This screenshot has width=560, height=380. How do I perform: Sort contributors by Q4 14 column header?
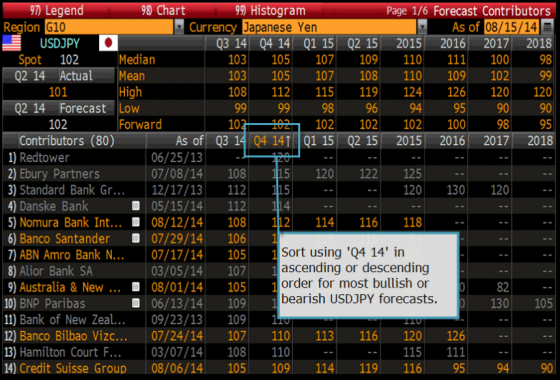pyautogui.click(x=271, y=141)
